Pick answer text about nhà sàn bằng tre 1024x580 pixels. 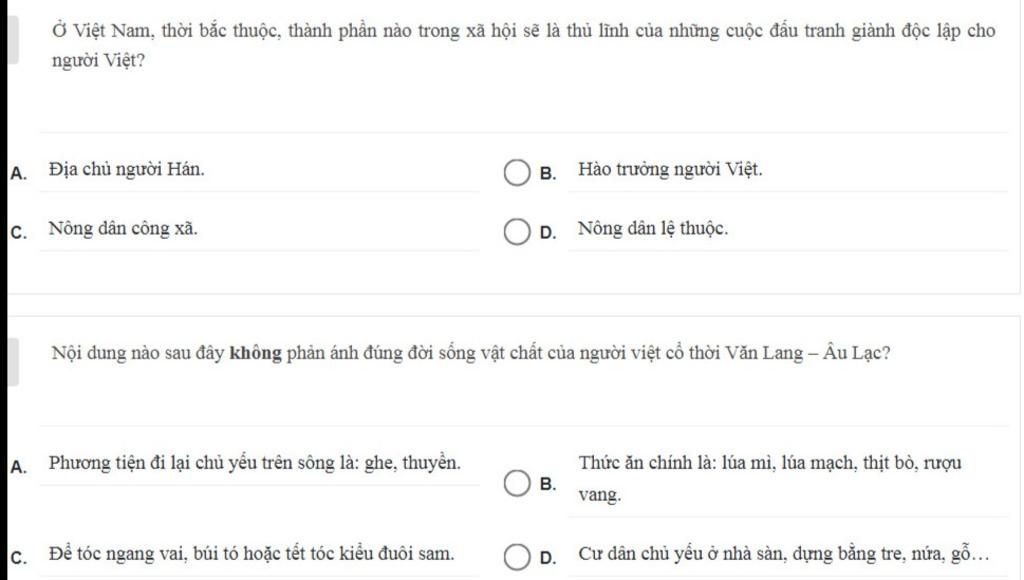784,554
